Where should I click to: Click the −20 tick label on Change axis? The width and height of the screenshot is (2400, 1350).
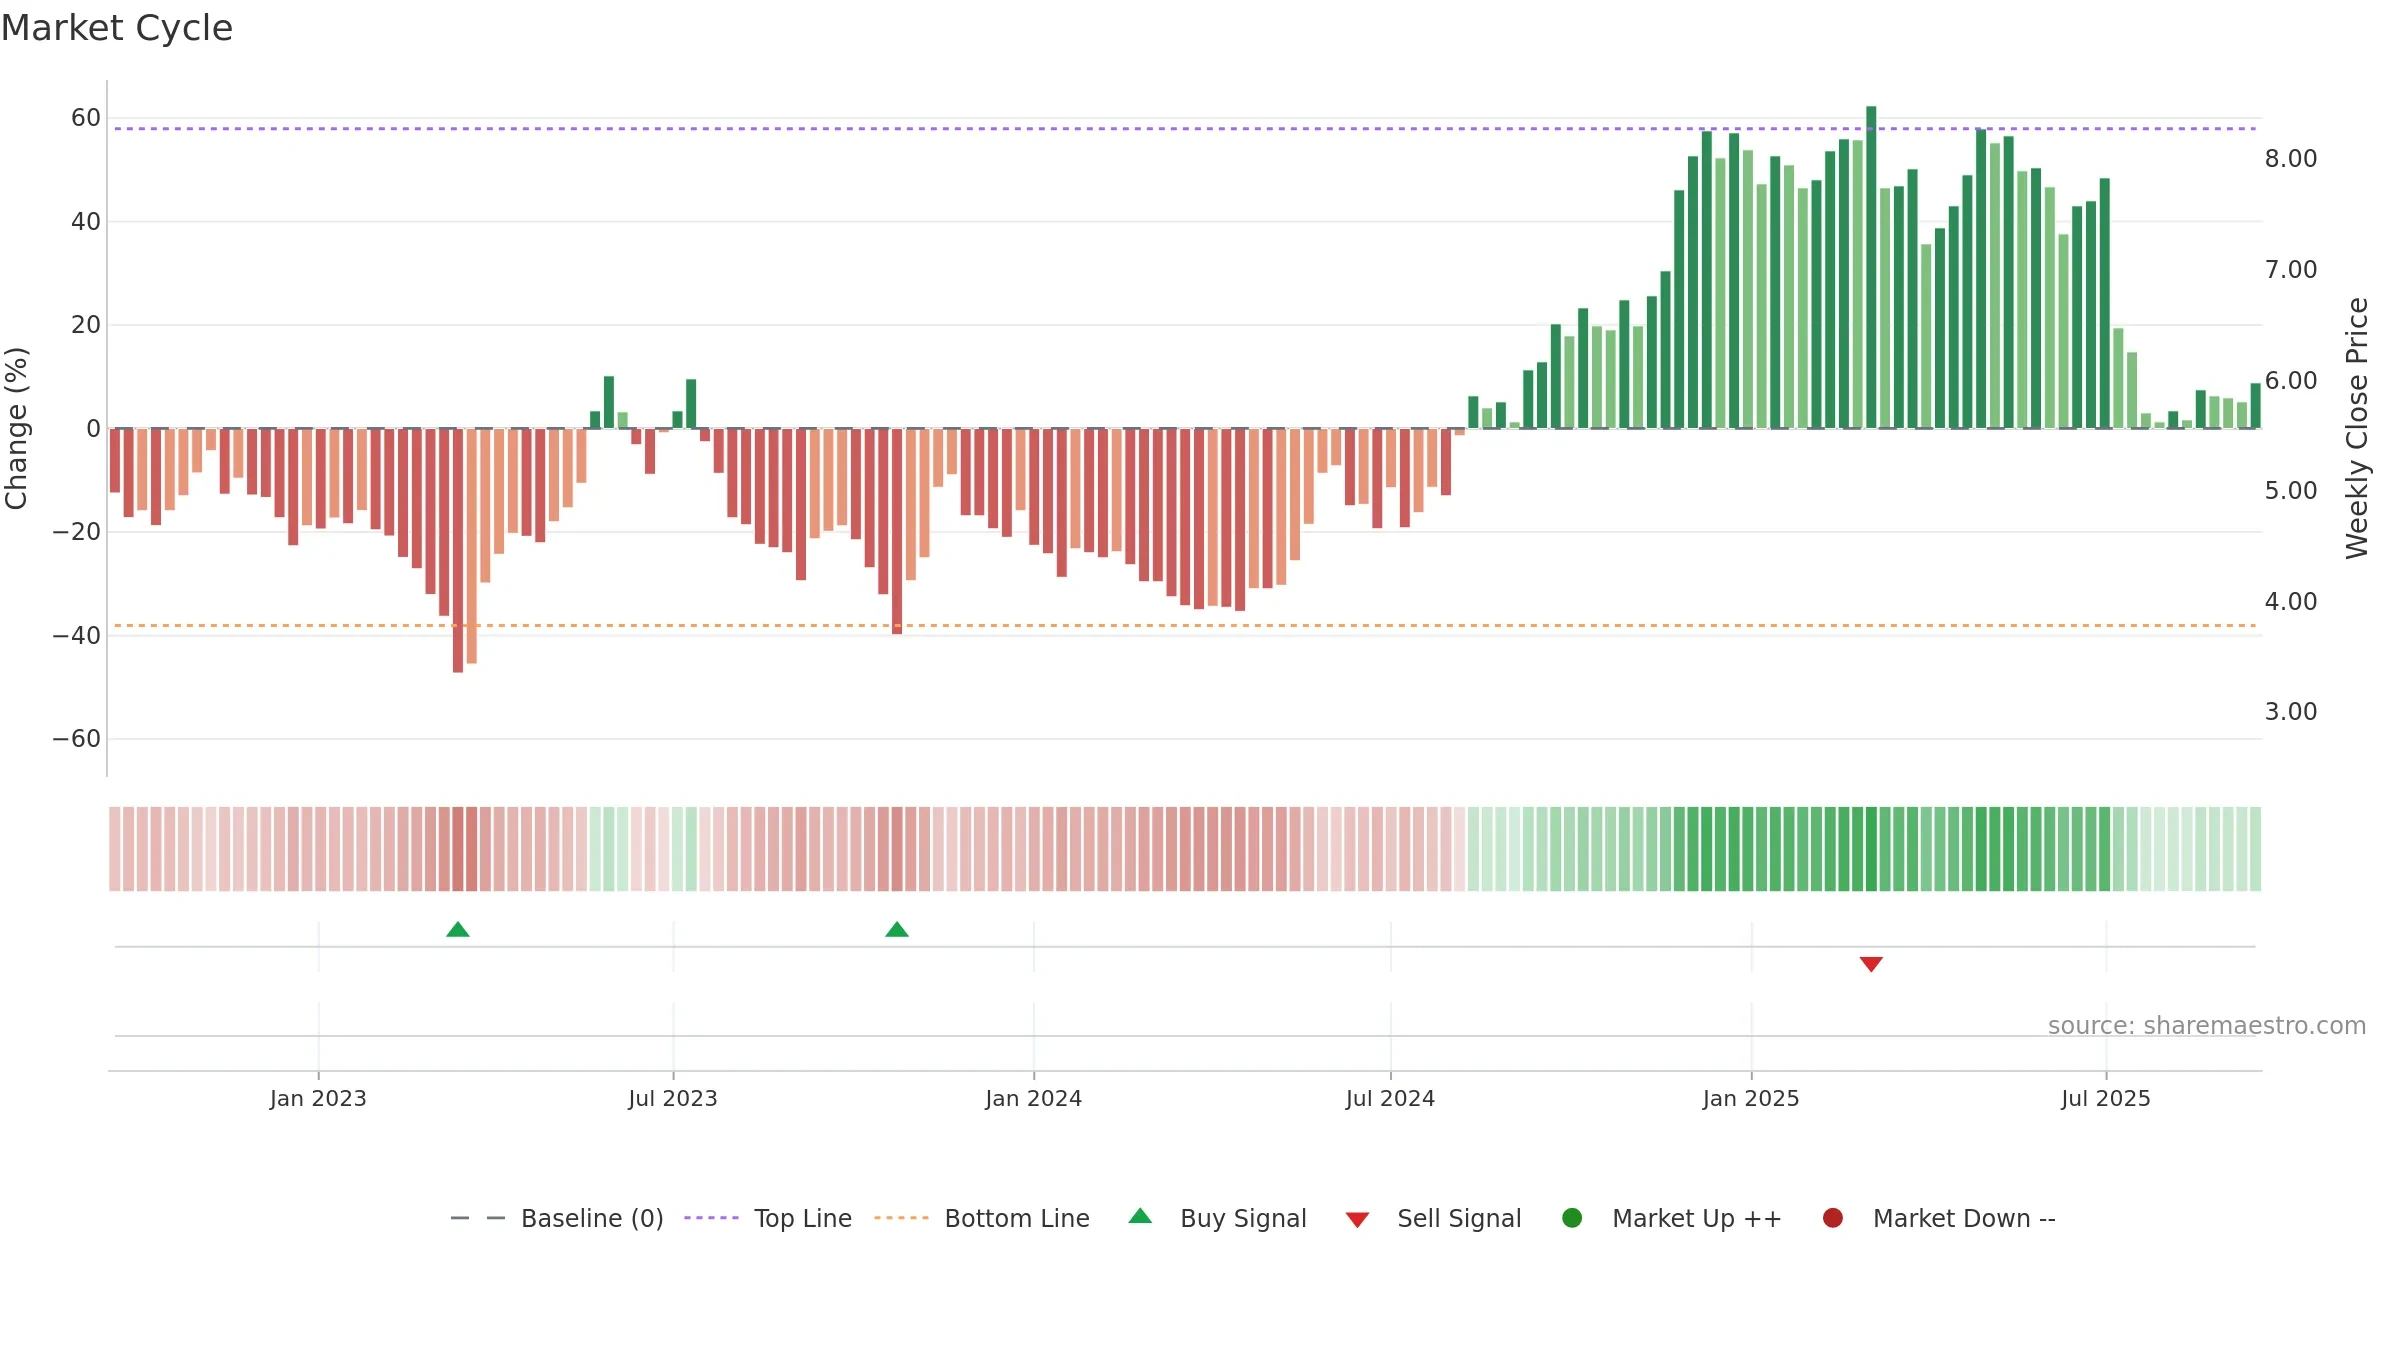(x=77, y=532)
